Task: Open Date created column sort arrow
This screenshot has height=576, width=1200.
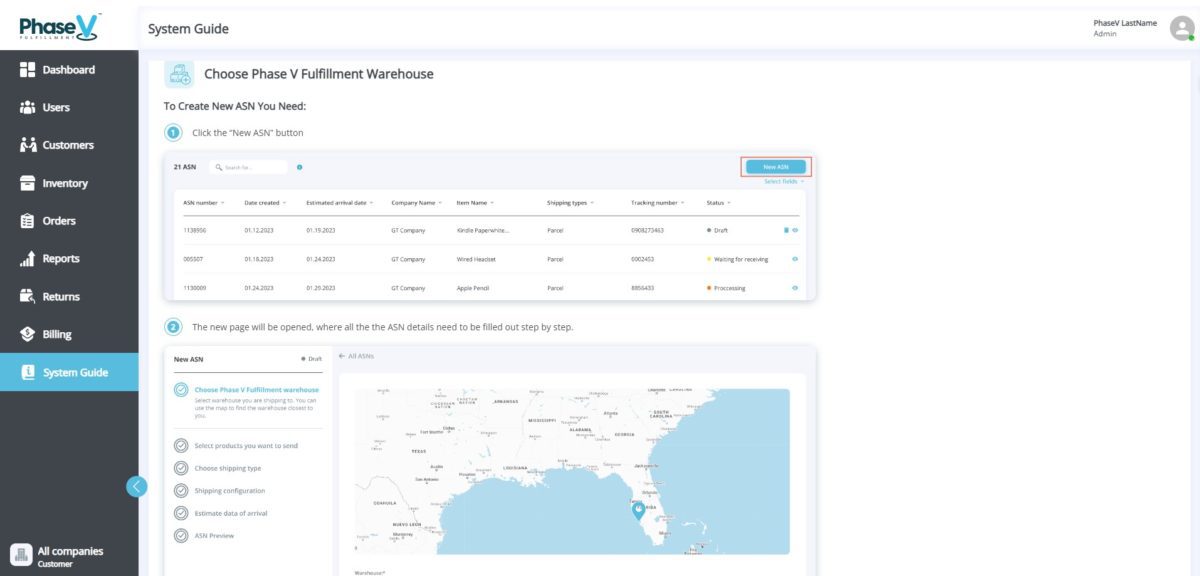Action: click(285, 203)
